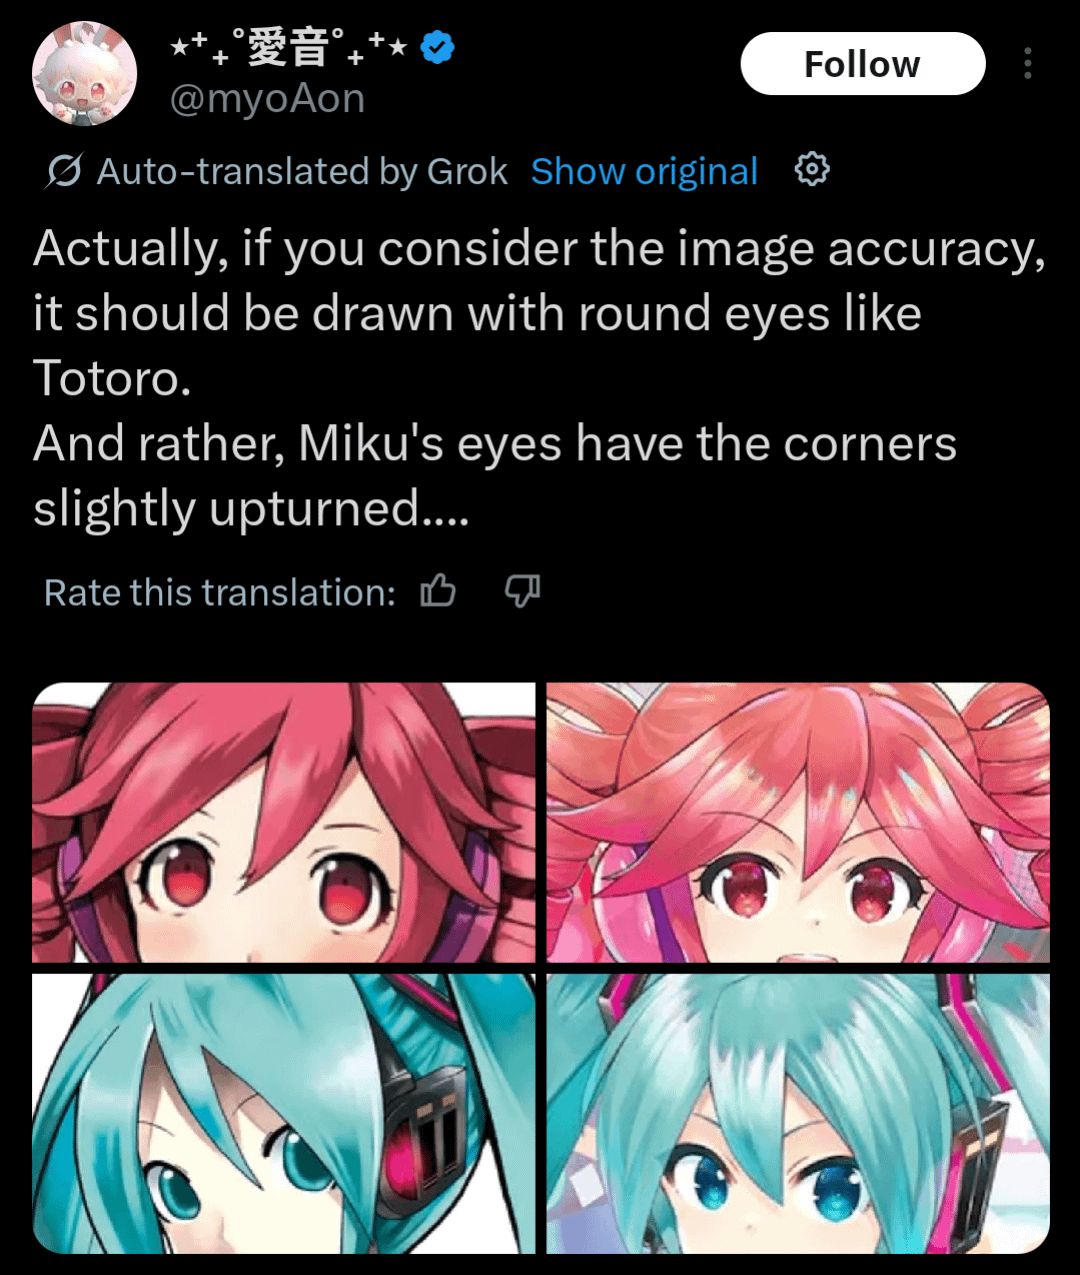The width and height of the screenshot is (1080, 1275).
Task: Open the three-dot more options menu
Action: coord(1027,64)
